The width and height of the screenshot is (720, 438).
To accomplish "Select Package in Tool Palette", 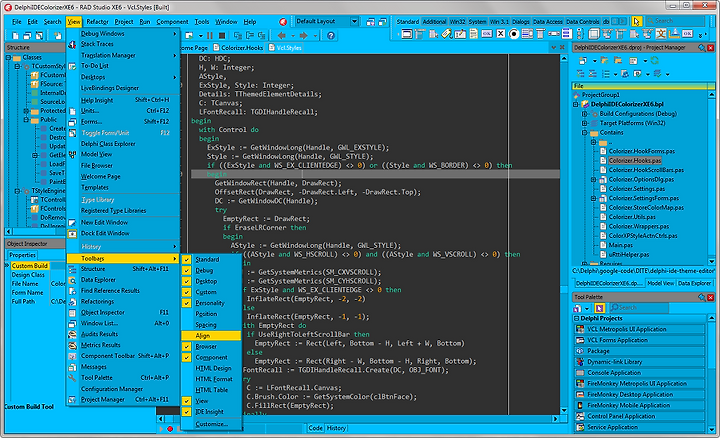I will [640, 351].
